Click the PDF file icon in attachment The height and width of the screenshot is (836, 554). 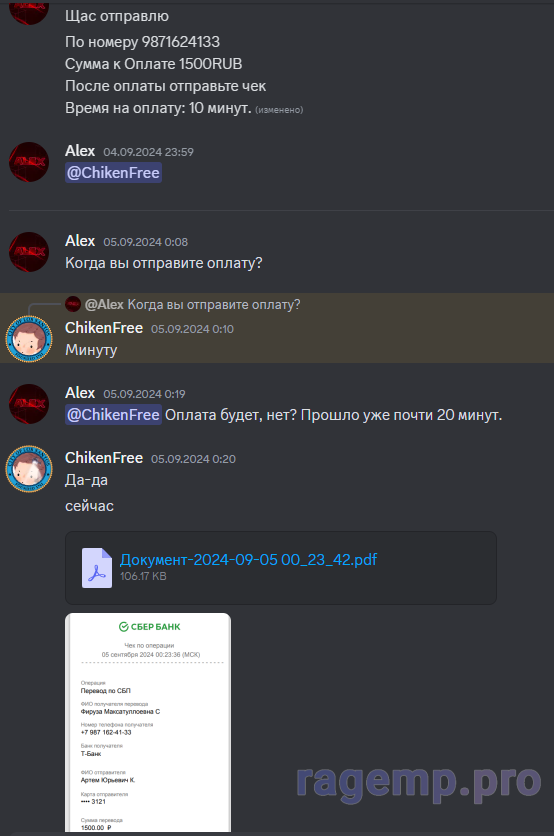coord(97,568)
